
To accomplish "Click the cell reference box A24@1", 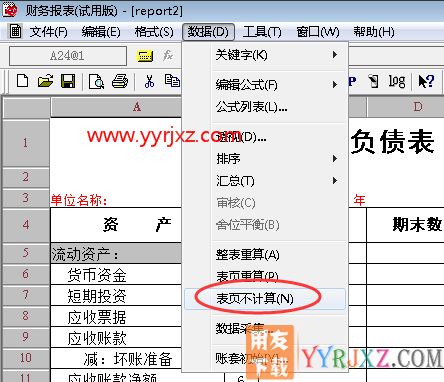I will (68, 56).
